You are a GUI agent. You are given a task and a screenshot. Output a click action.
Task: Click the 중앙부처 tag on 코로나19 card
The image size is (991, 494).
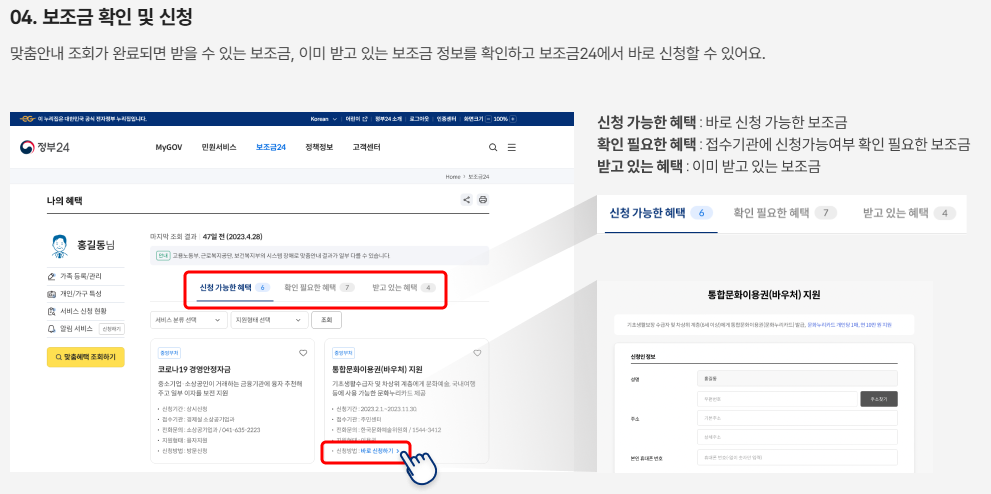[169, 353]
